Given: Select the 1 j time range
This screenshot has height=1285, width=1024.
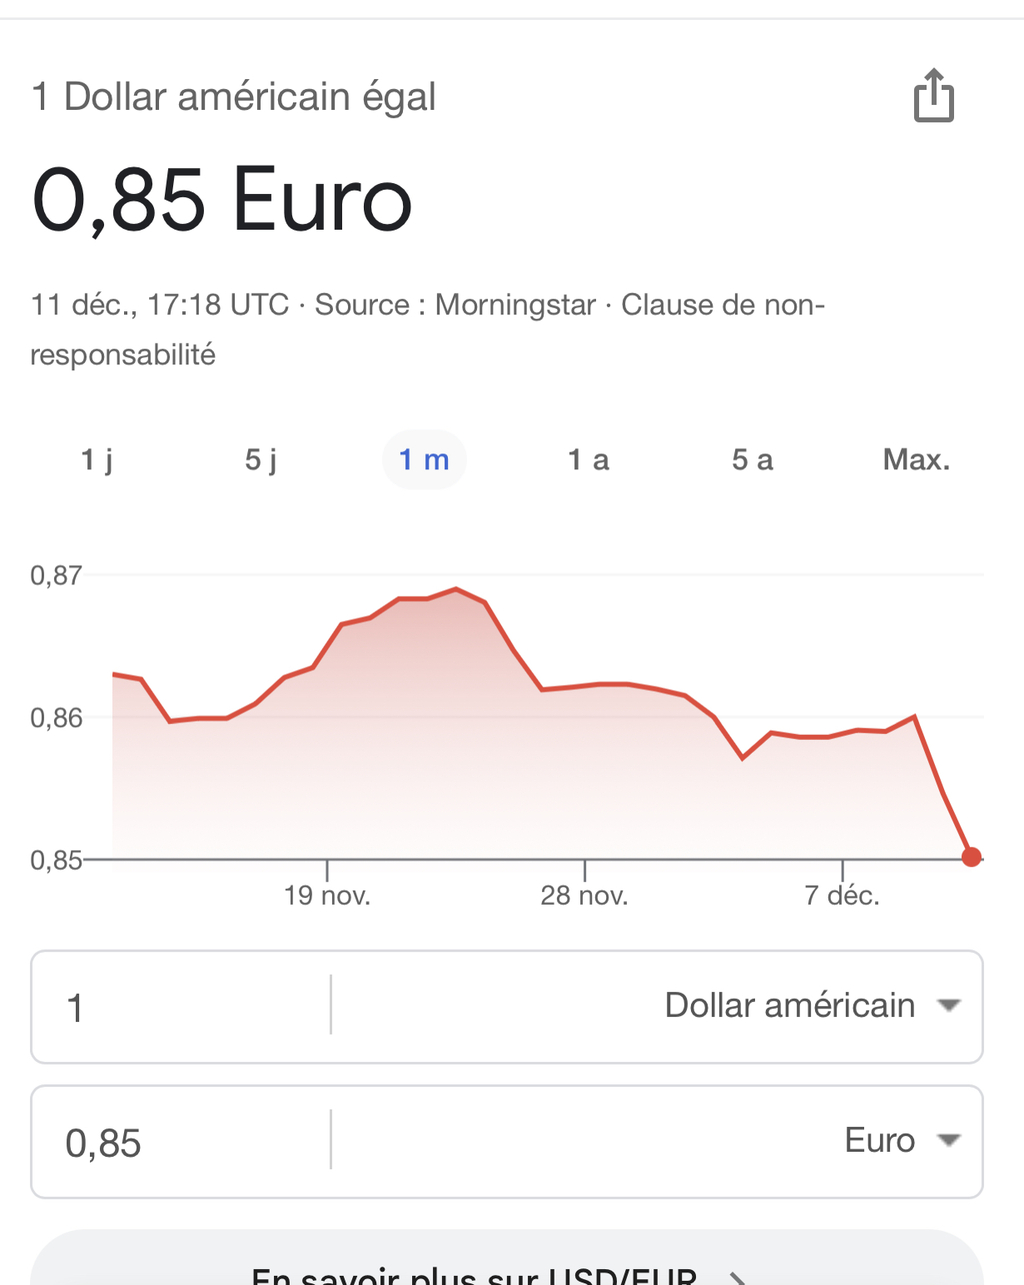Looking at the screenshot, I should coord(97,460).
